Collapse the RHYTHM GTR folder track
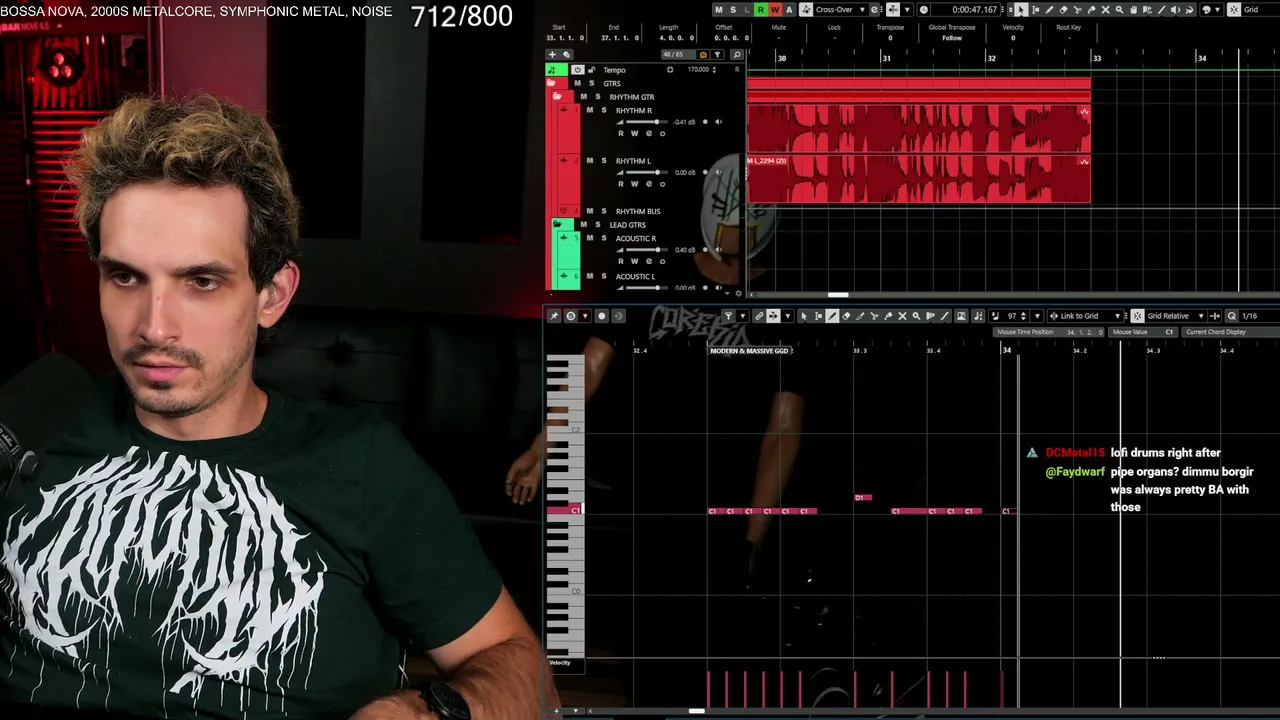The image size is (1280, 720). [x=557, y=97]
